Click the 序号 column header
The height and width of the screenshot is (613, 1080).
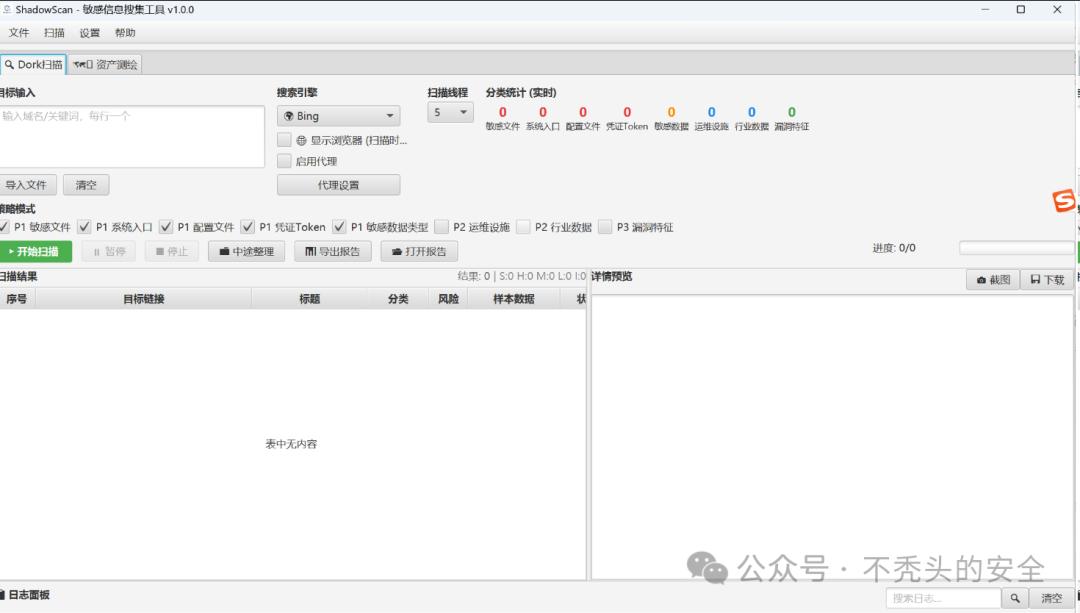pyautogui.click(x=17, y=299)
